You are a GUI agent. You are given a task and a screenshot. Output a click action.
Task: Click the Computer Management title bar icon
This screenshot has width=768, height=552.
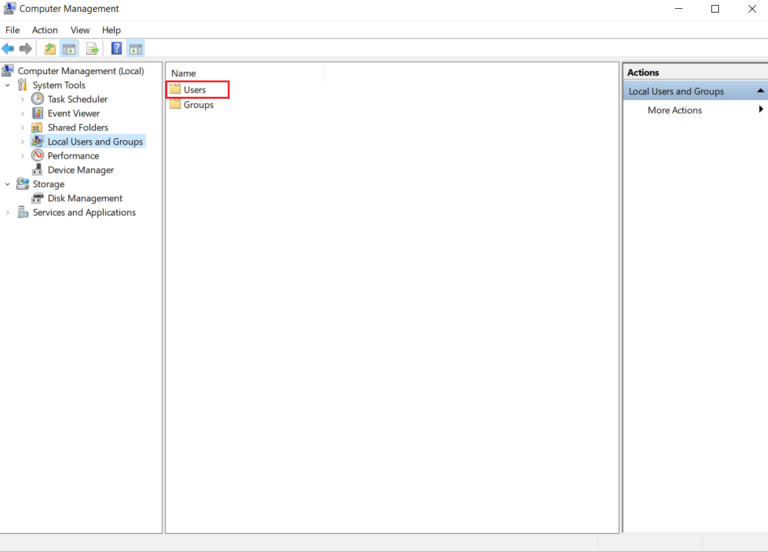pyautogui.click(x=9, y=8)
